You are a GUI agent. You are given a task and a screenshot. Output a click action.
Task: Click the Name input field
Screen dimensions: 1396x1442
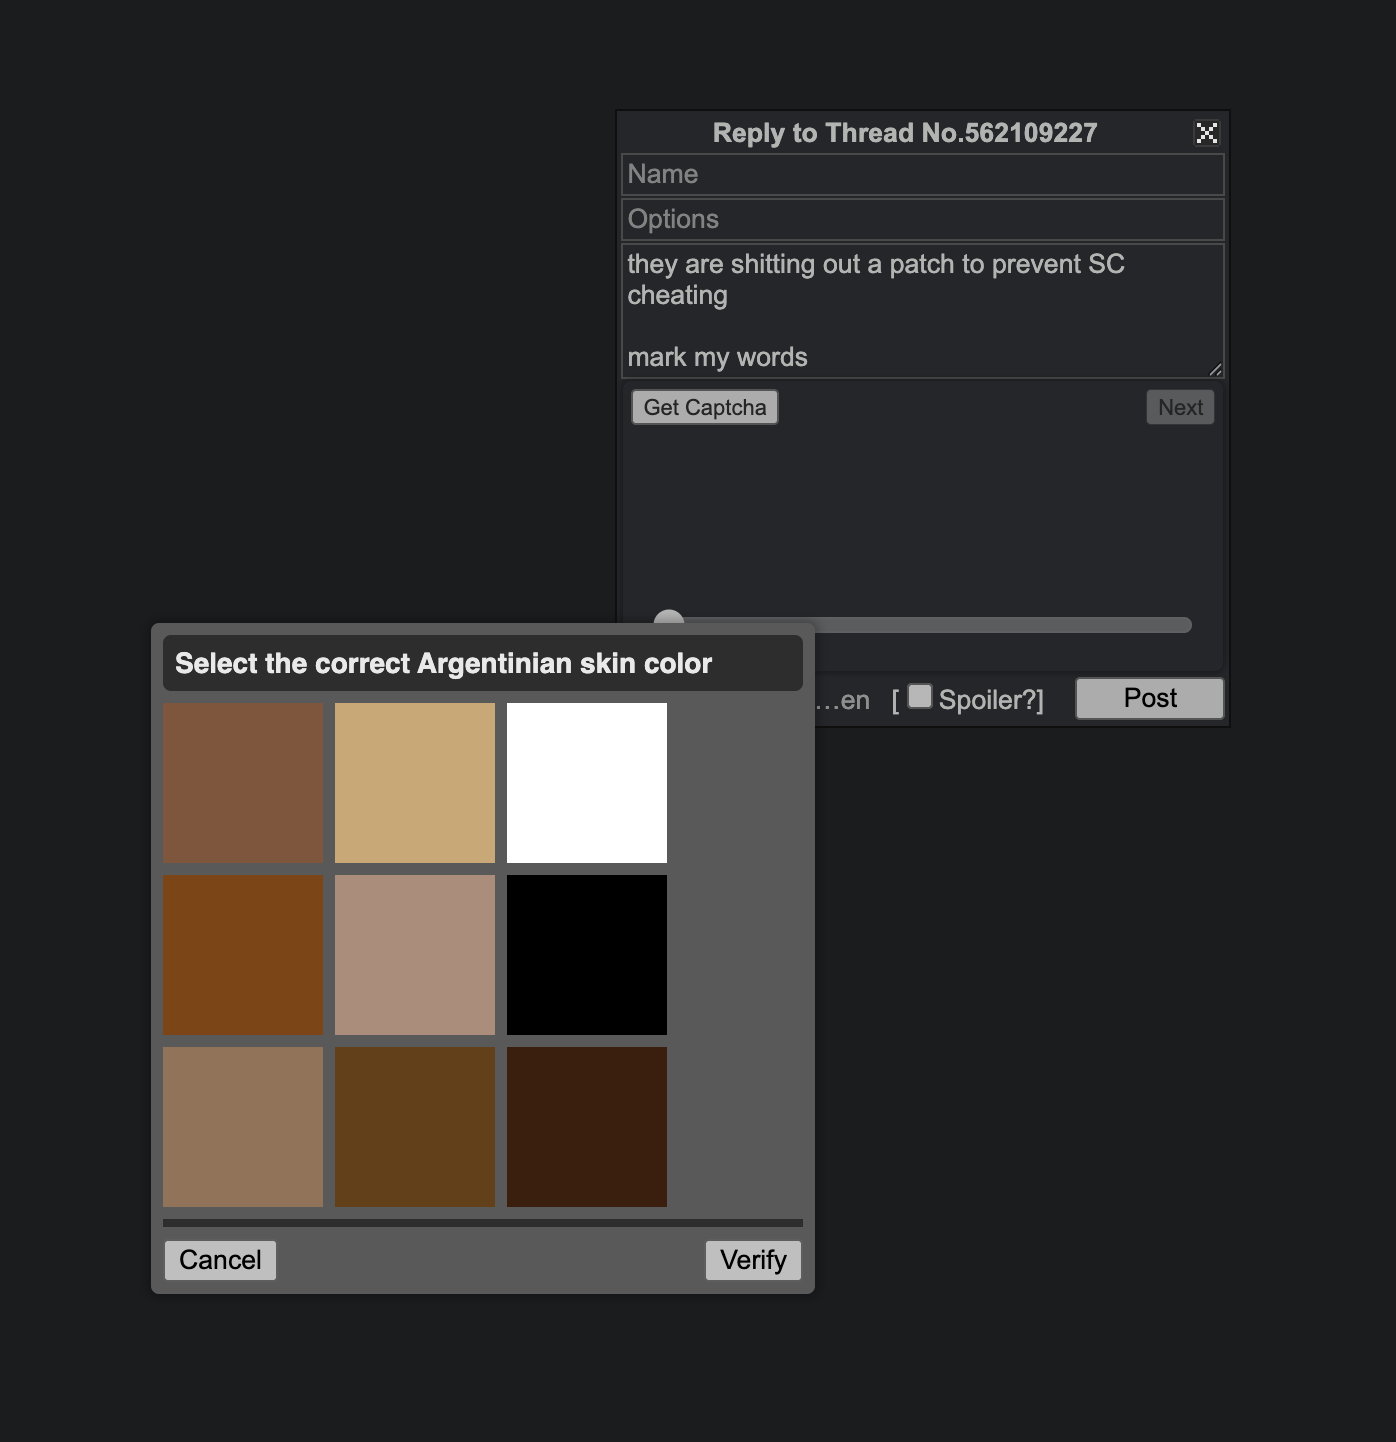[x=923, y=174]
